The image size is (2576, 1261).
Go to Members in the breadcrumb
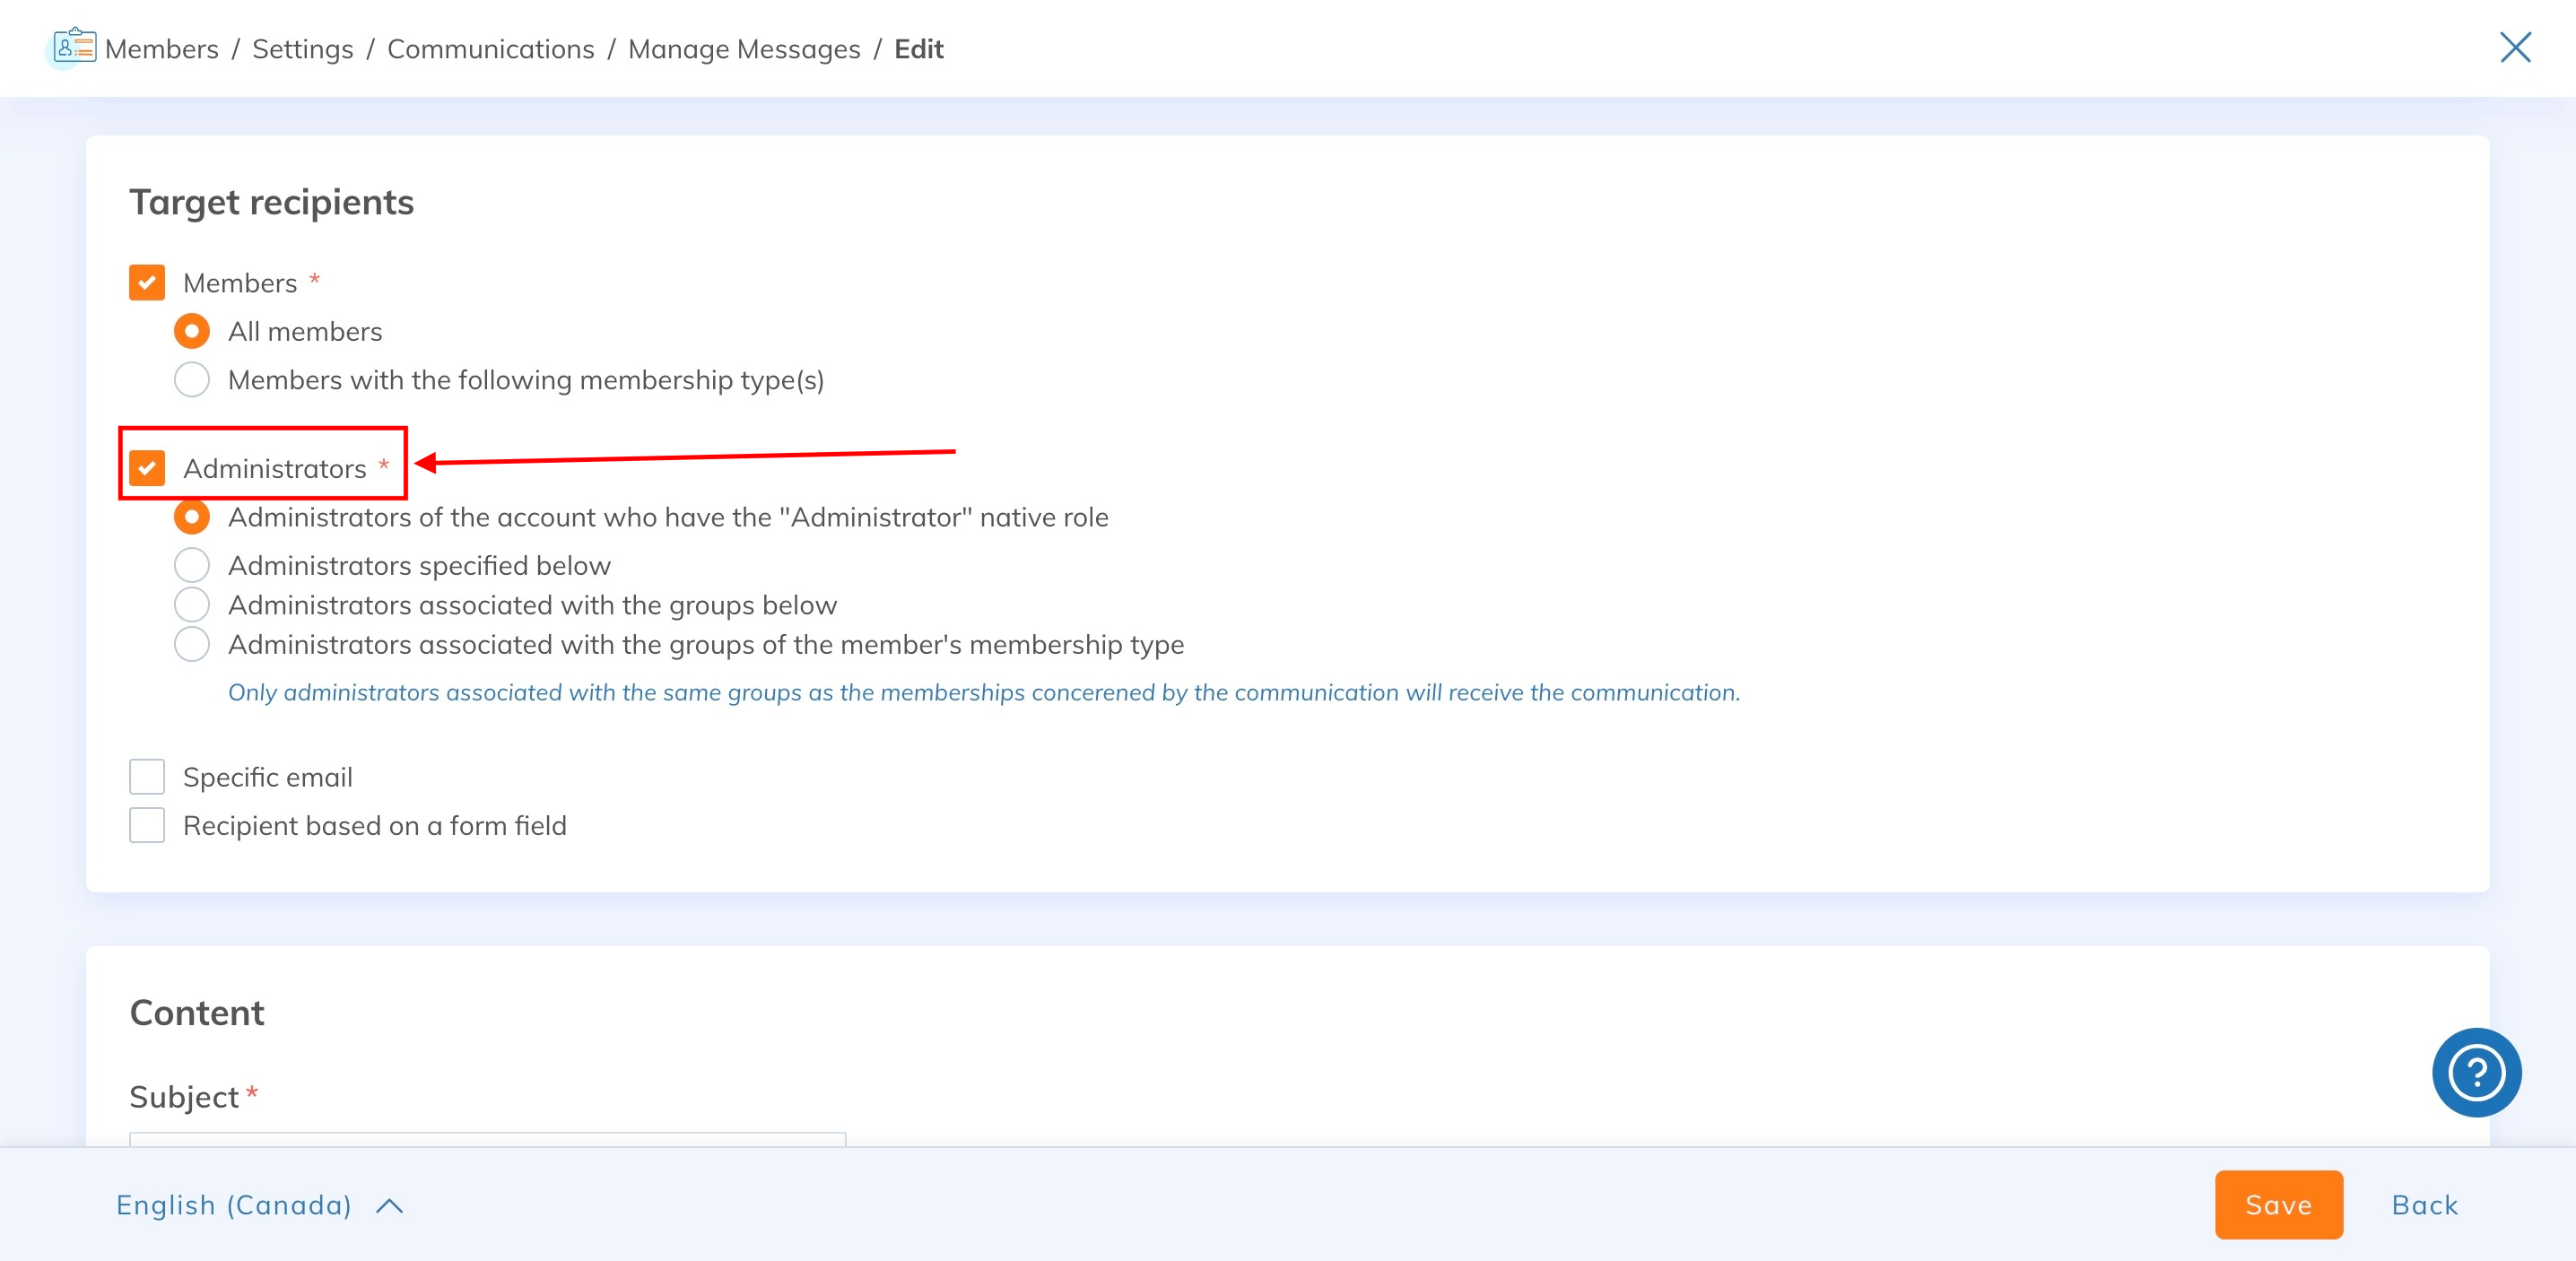[162, 49]
